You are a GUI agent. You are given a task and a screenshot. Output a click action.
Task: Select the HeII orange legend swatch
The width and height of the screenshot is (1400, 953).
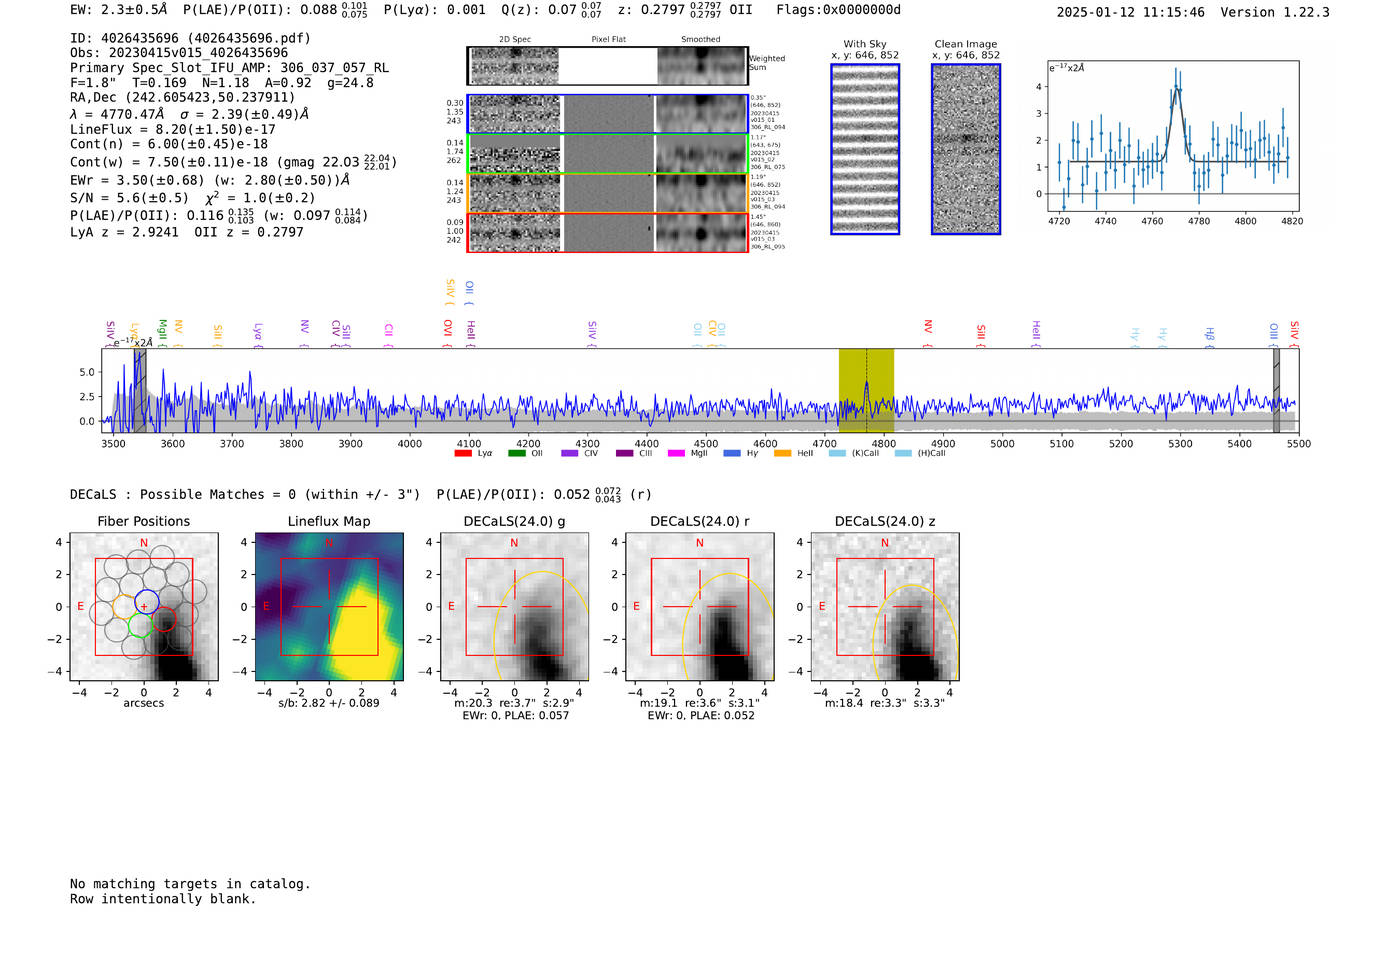[783, 454]
